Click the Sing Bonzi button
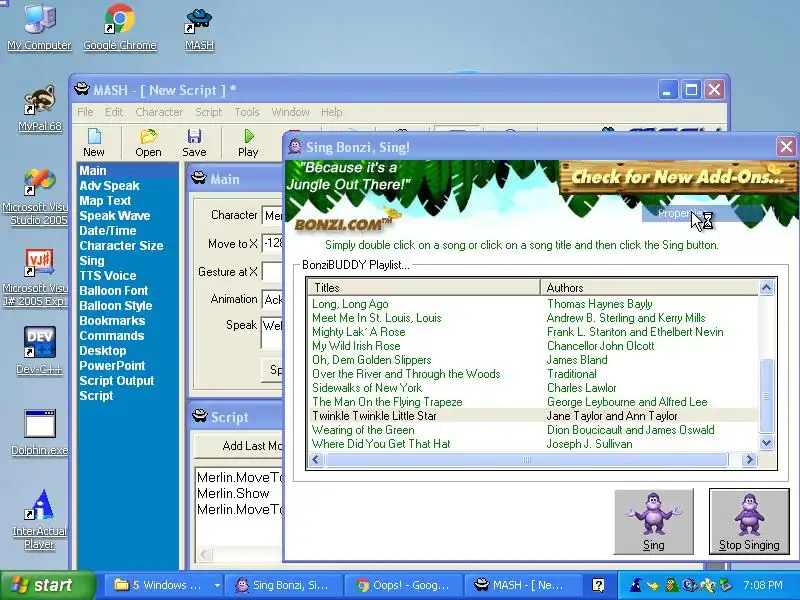The width and height of the screenshot is (800, 600). 654,521
